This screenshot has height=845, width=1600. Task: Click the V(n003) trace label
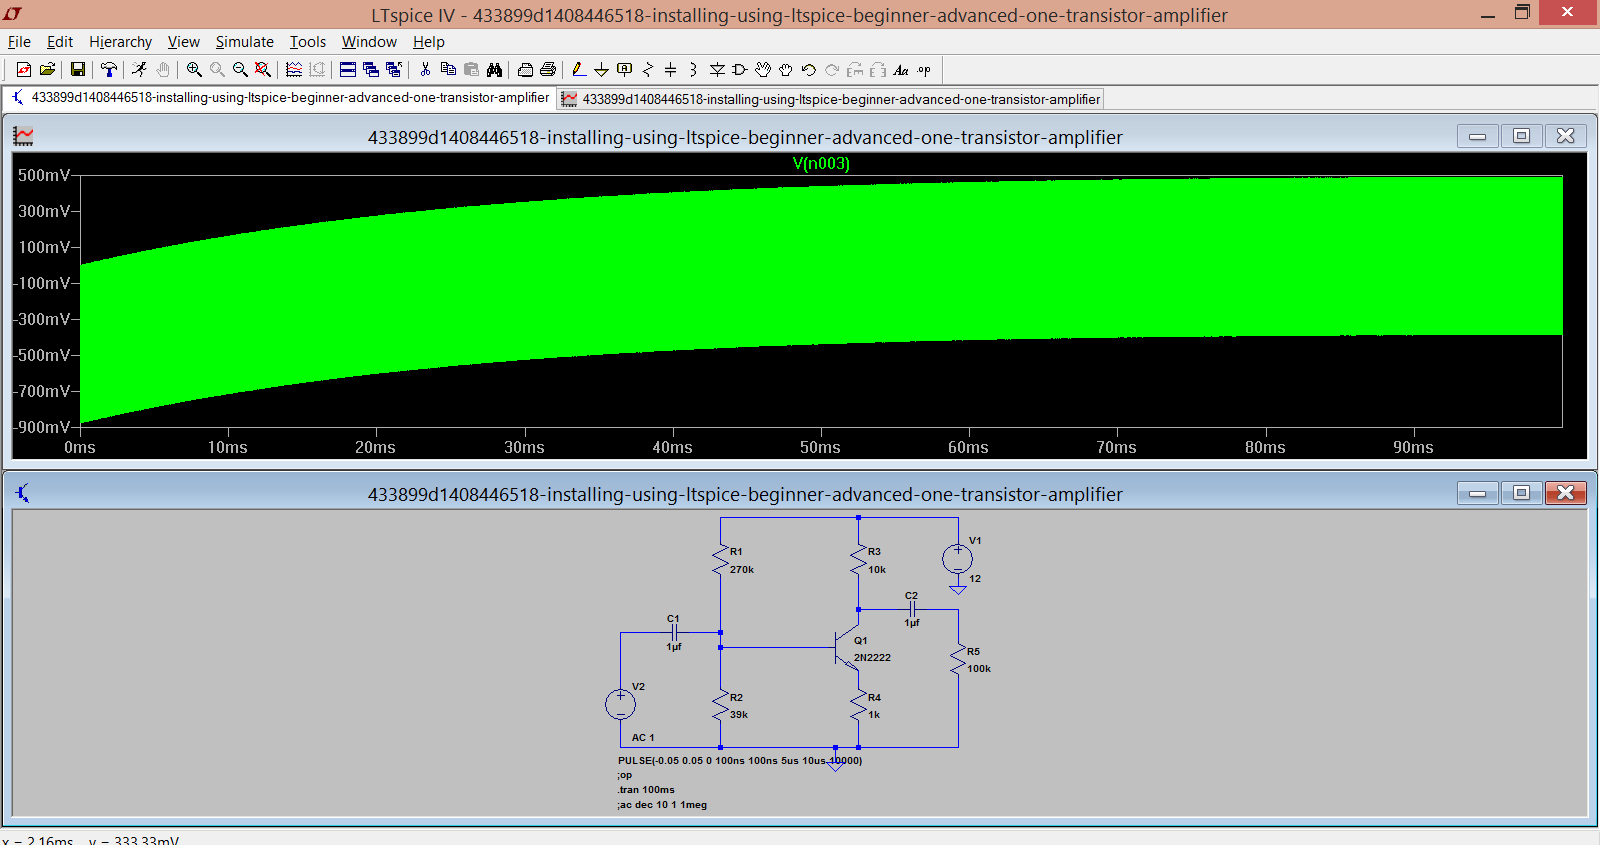[821, 164]
